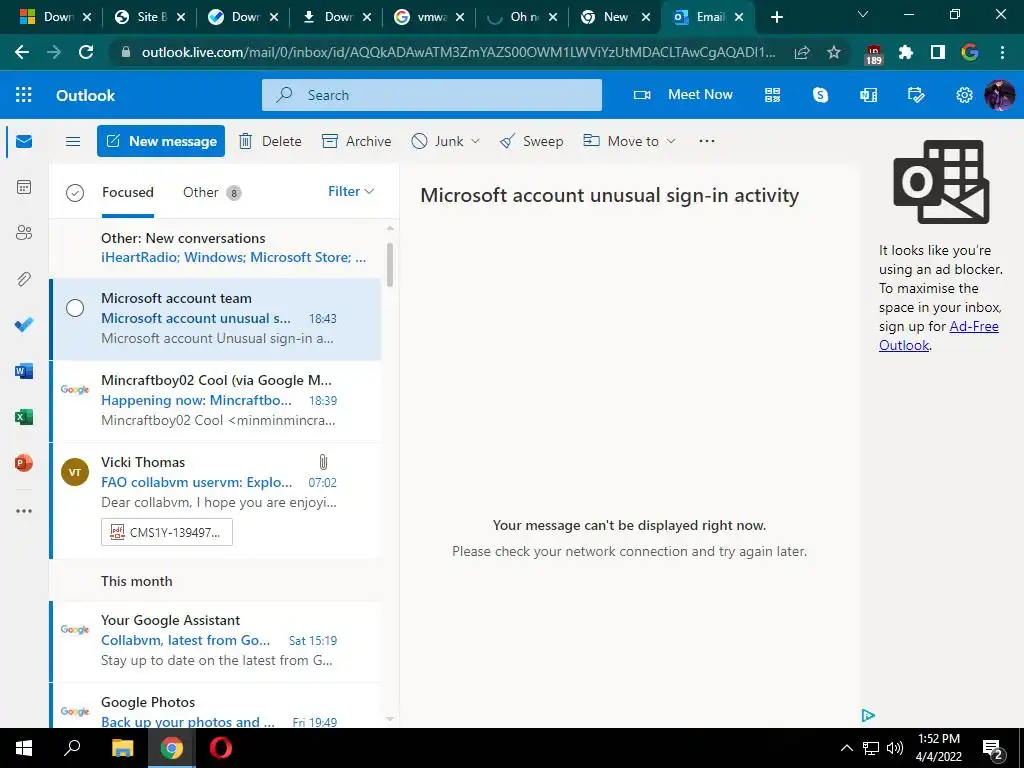Show more apps in sidebar
The width and height of the screenshot is (1024, 768).
point(24,511)
